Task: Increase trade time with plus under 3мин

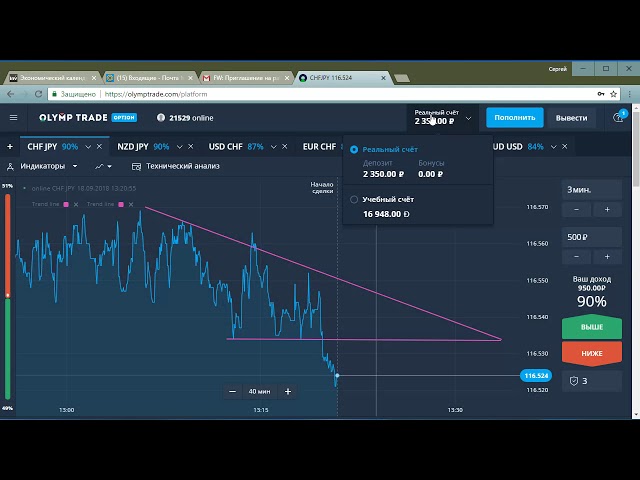Action: pyautogui.click(x=607, y=209)
